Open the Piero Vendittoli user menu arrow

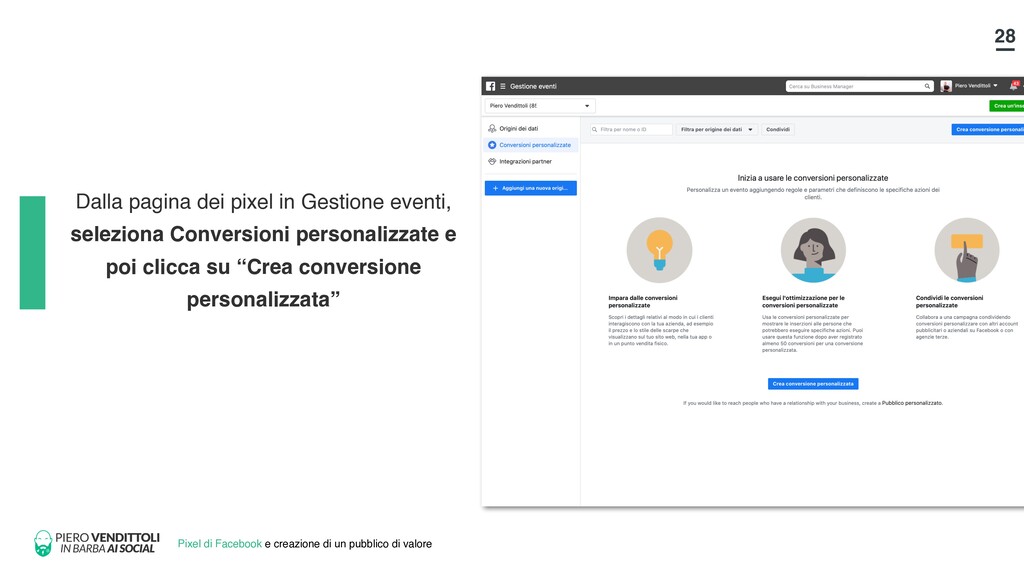pyautogui.click(x=995, y=86)
